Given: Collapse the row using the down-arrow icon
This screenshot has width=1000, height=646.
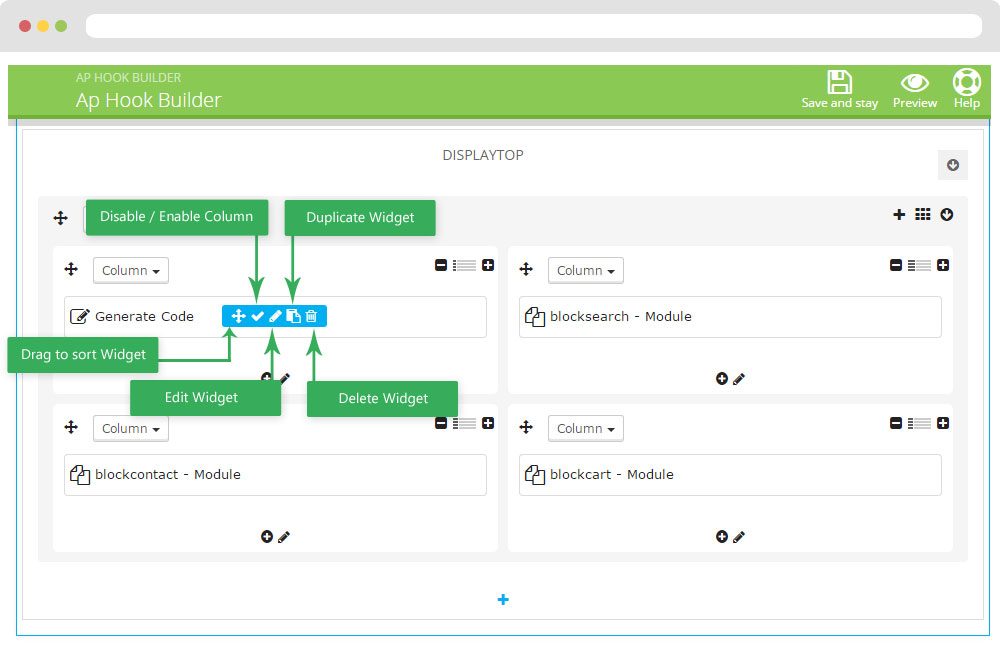Looking at the screenshot, I should pyautogui.click(x=946, y=215).
